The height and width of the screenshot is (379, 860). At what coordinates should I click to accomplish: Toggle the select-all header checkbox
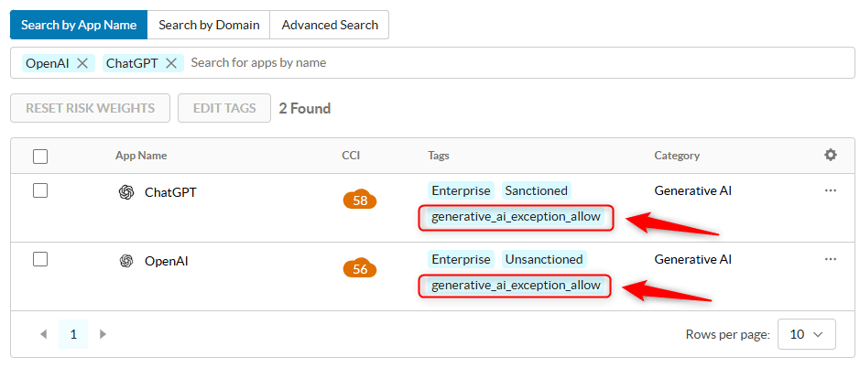tap(40, 156)
